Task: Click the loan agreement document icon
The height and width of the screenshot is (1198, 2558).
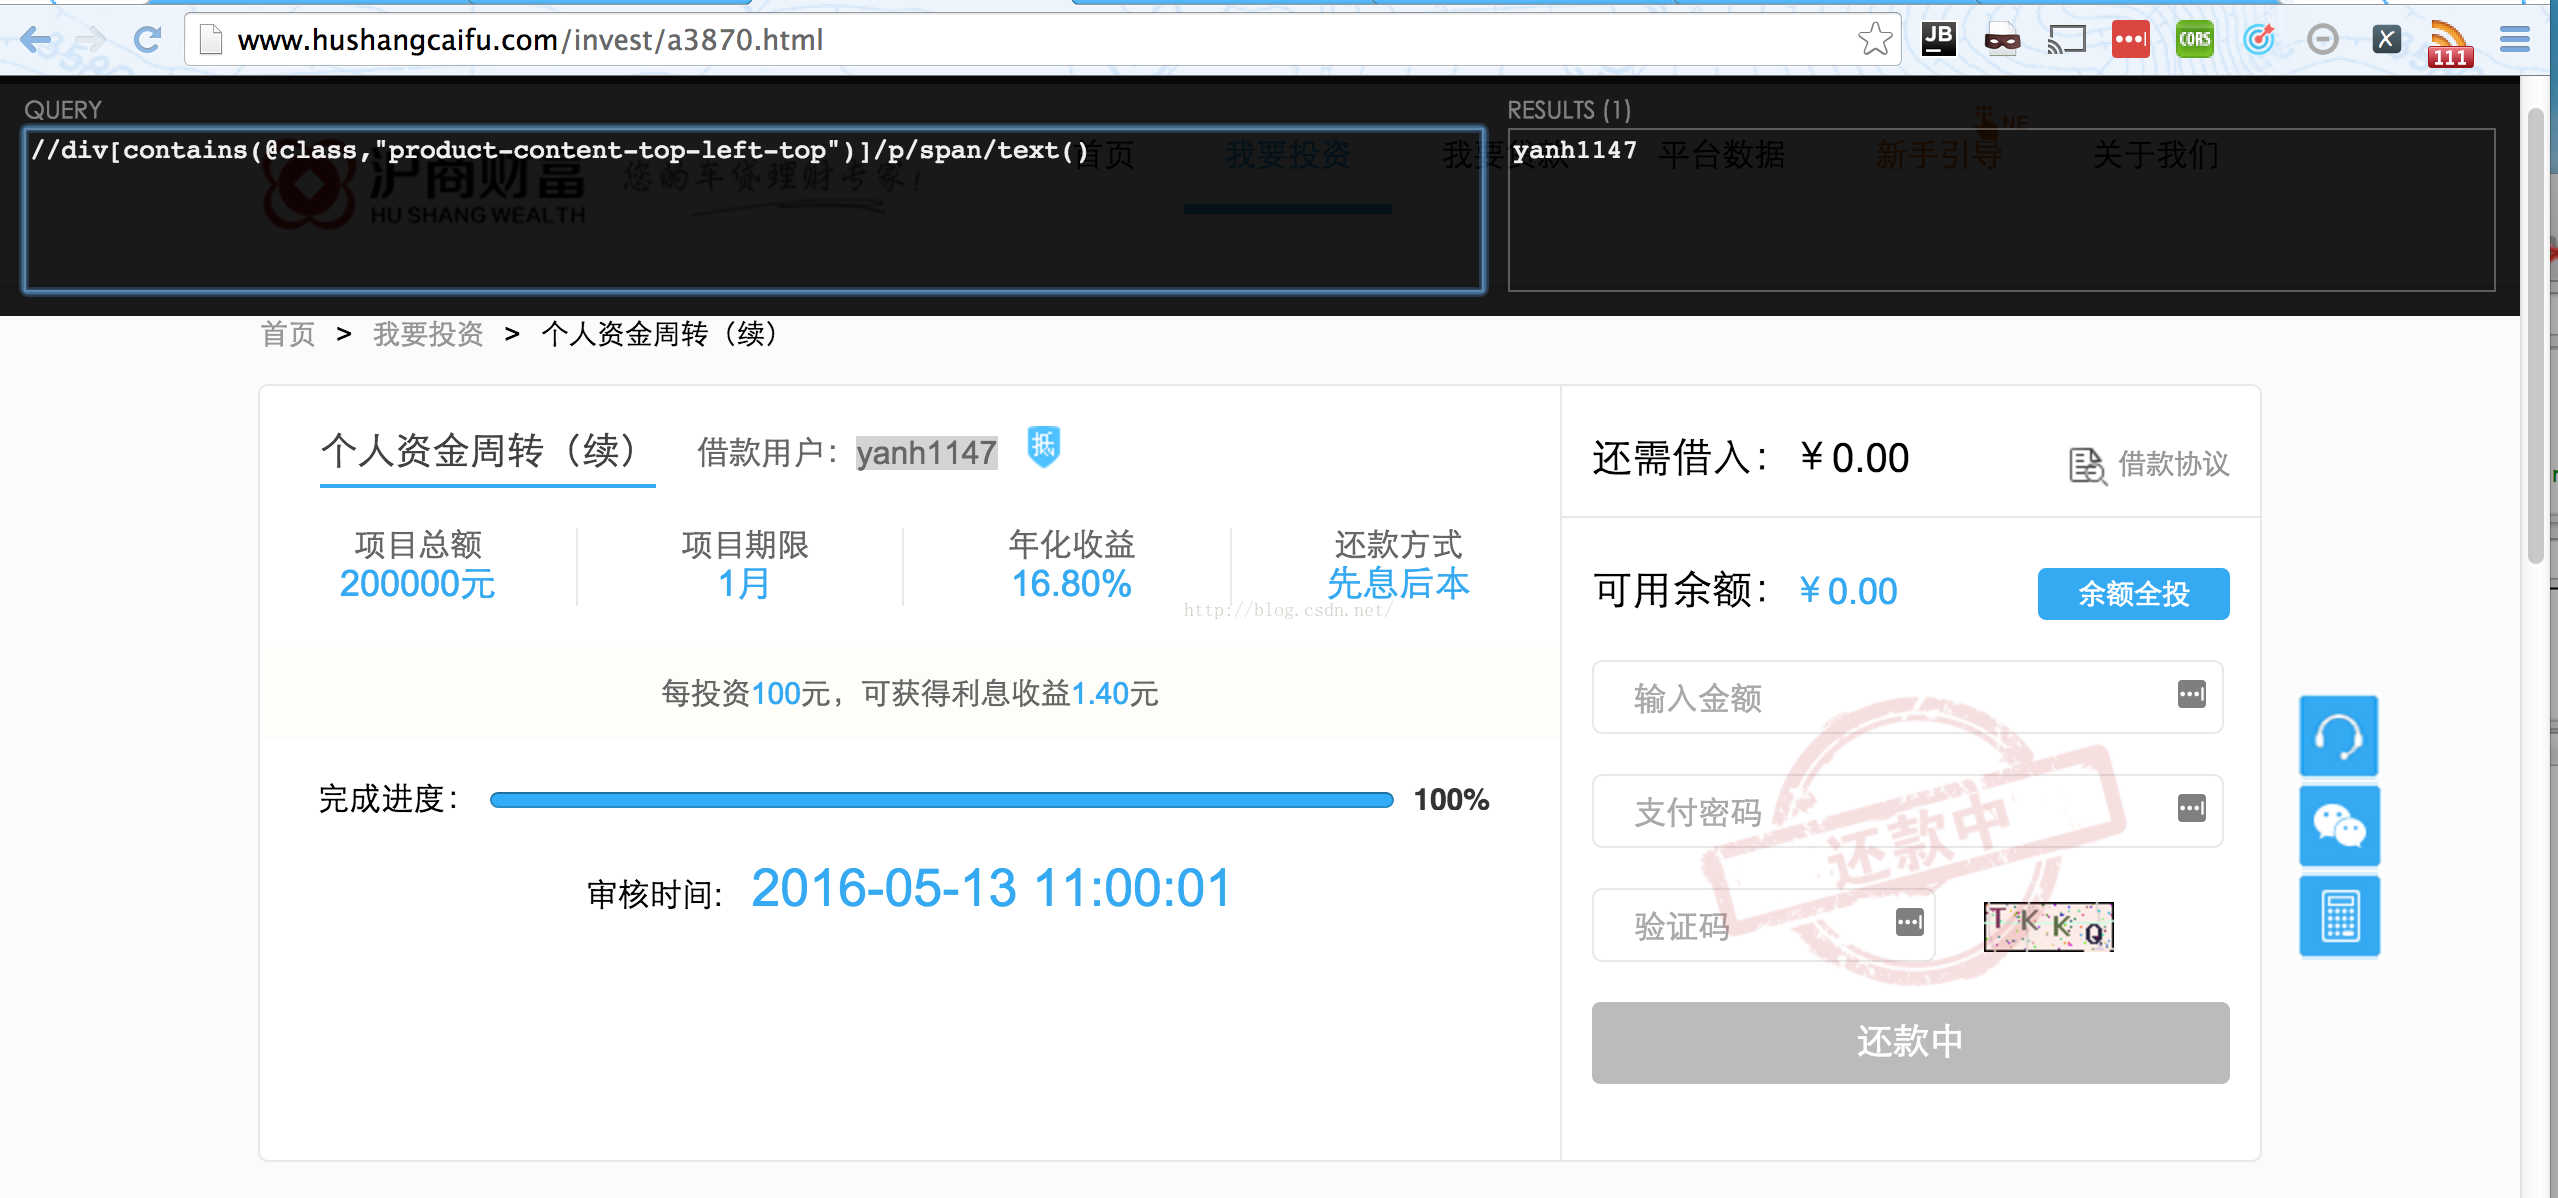Action: click(2087, 465)
